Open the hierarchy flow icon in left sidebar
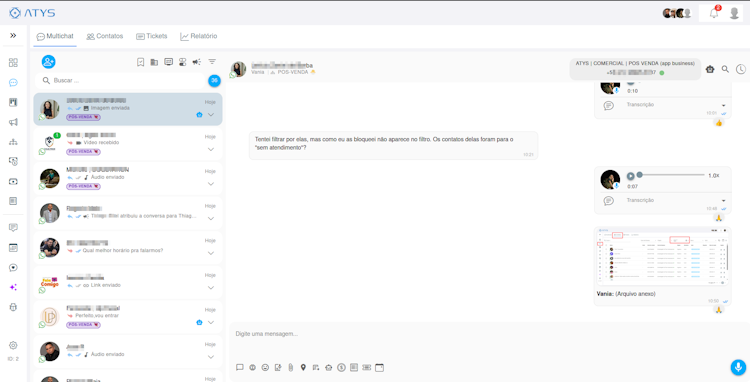 (13, 142)
